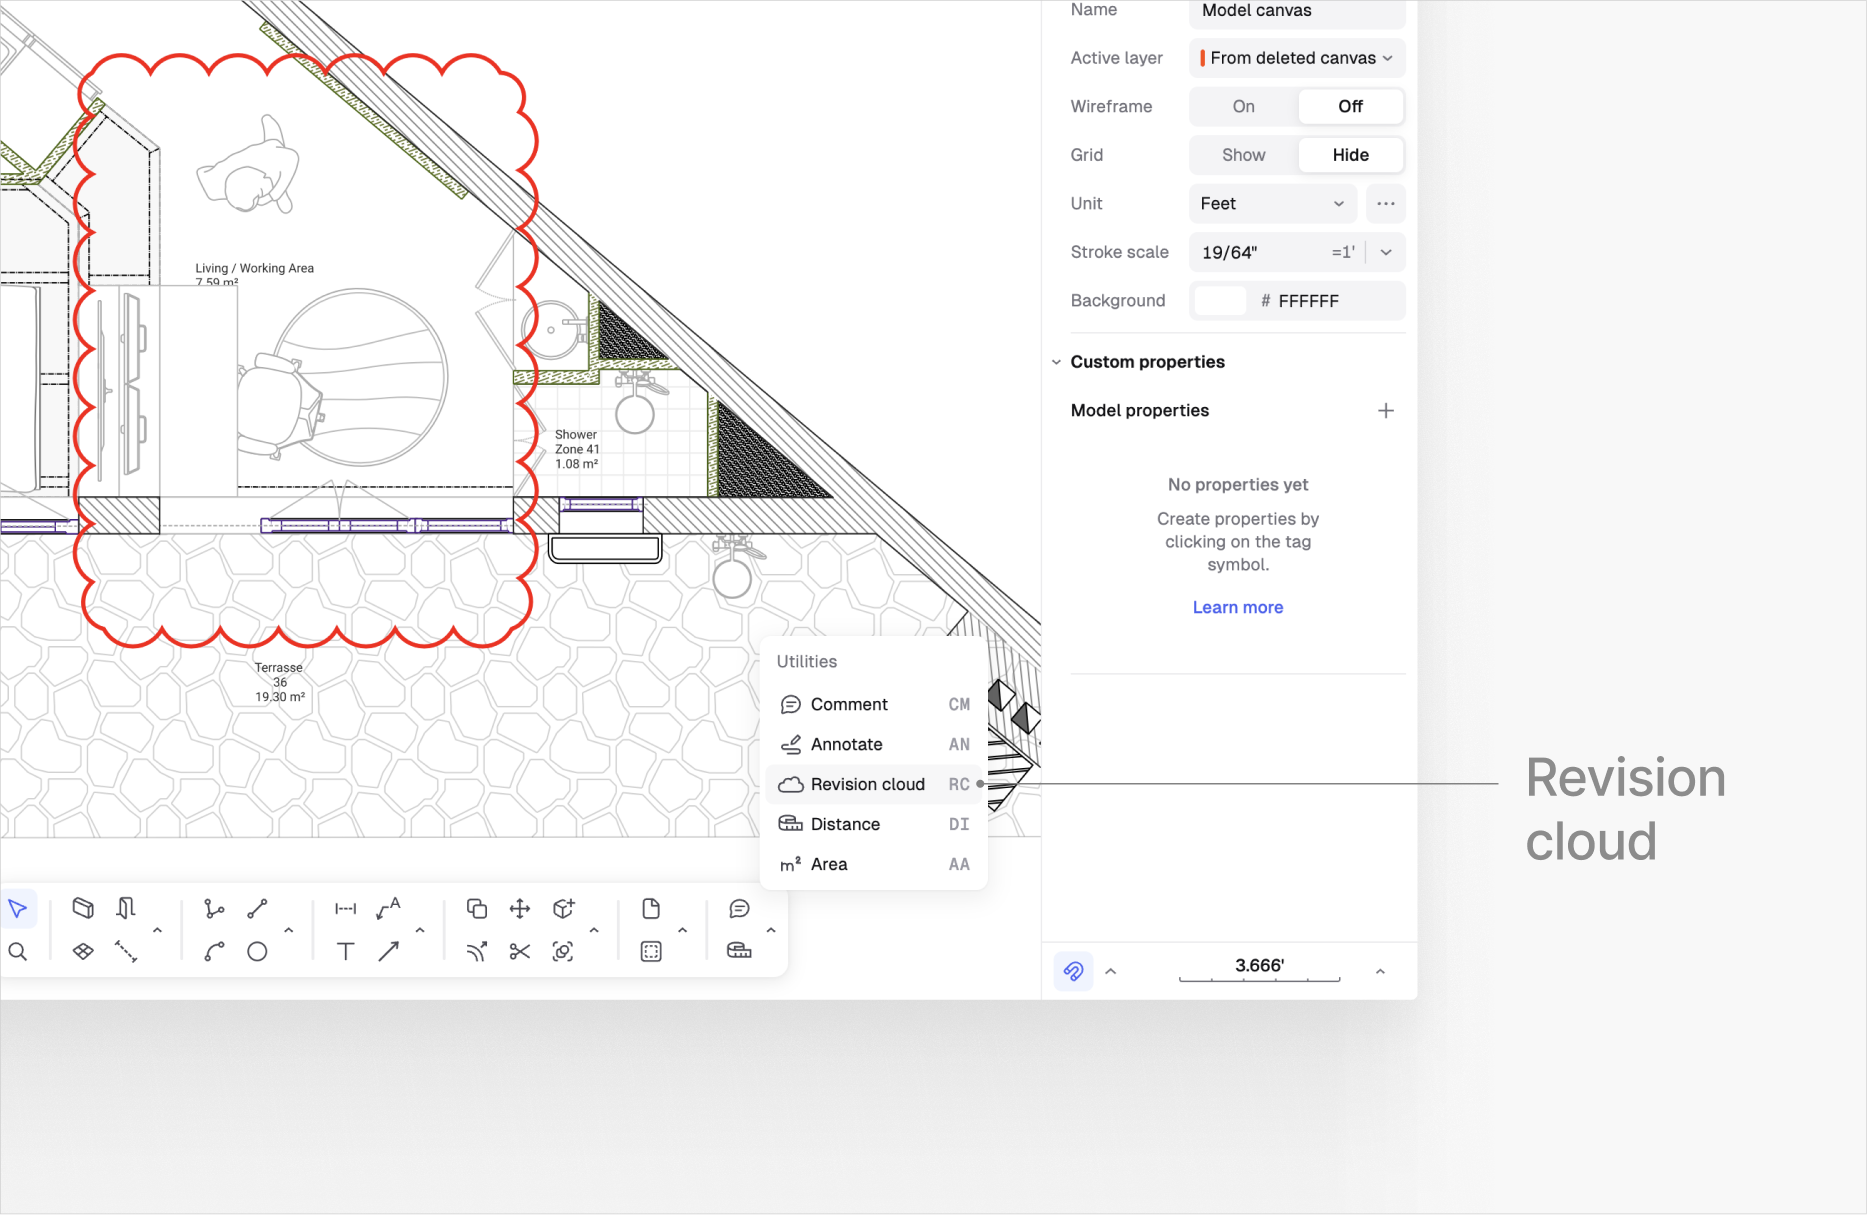Set Grid to Show

tap(1243, 155)
